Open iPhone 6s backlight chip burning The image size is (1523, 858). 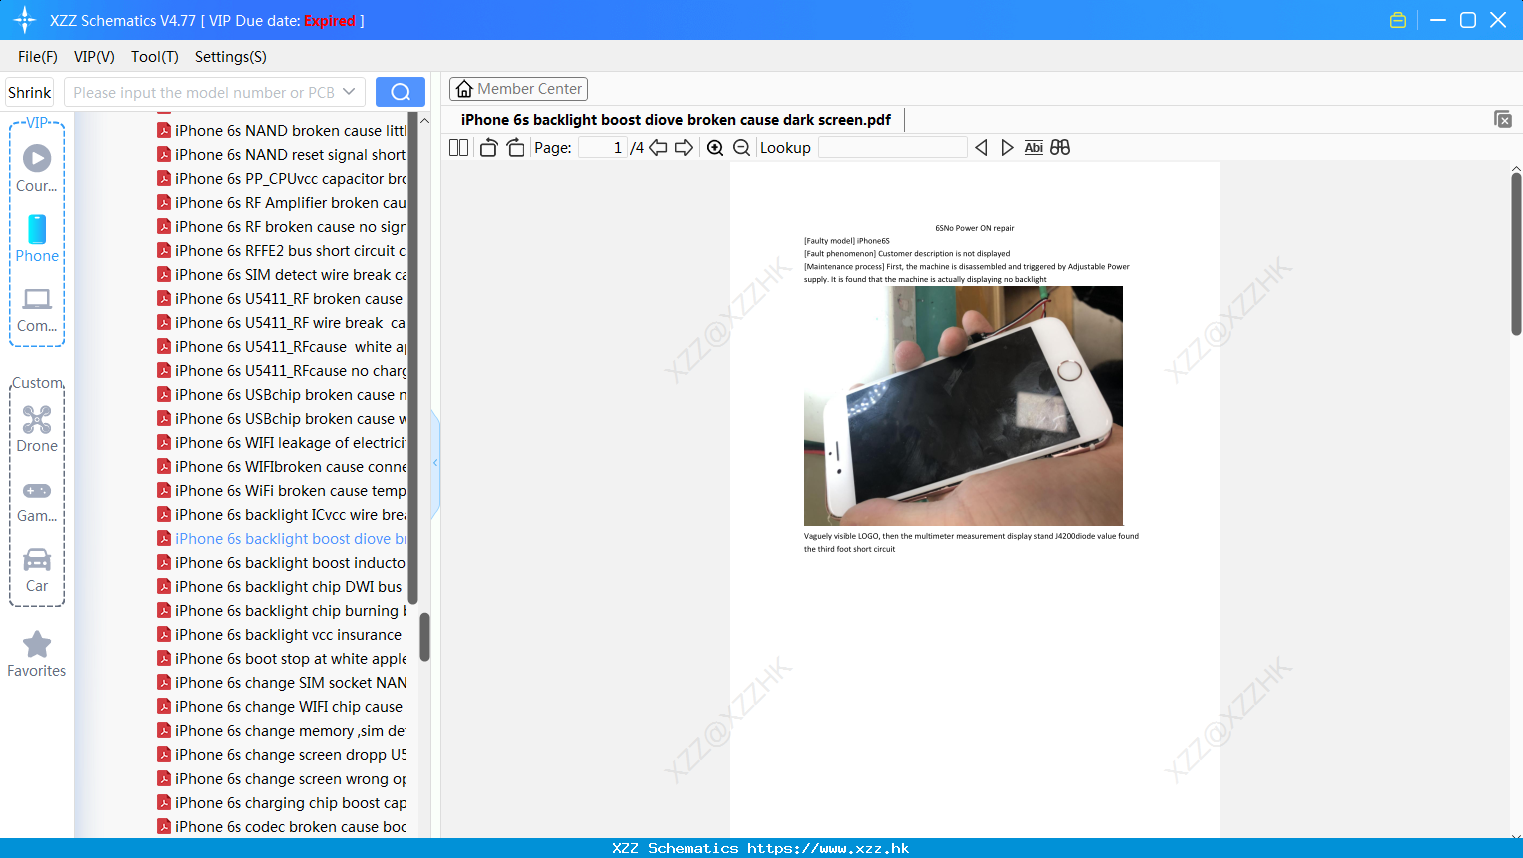[x=283, y=611]
